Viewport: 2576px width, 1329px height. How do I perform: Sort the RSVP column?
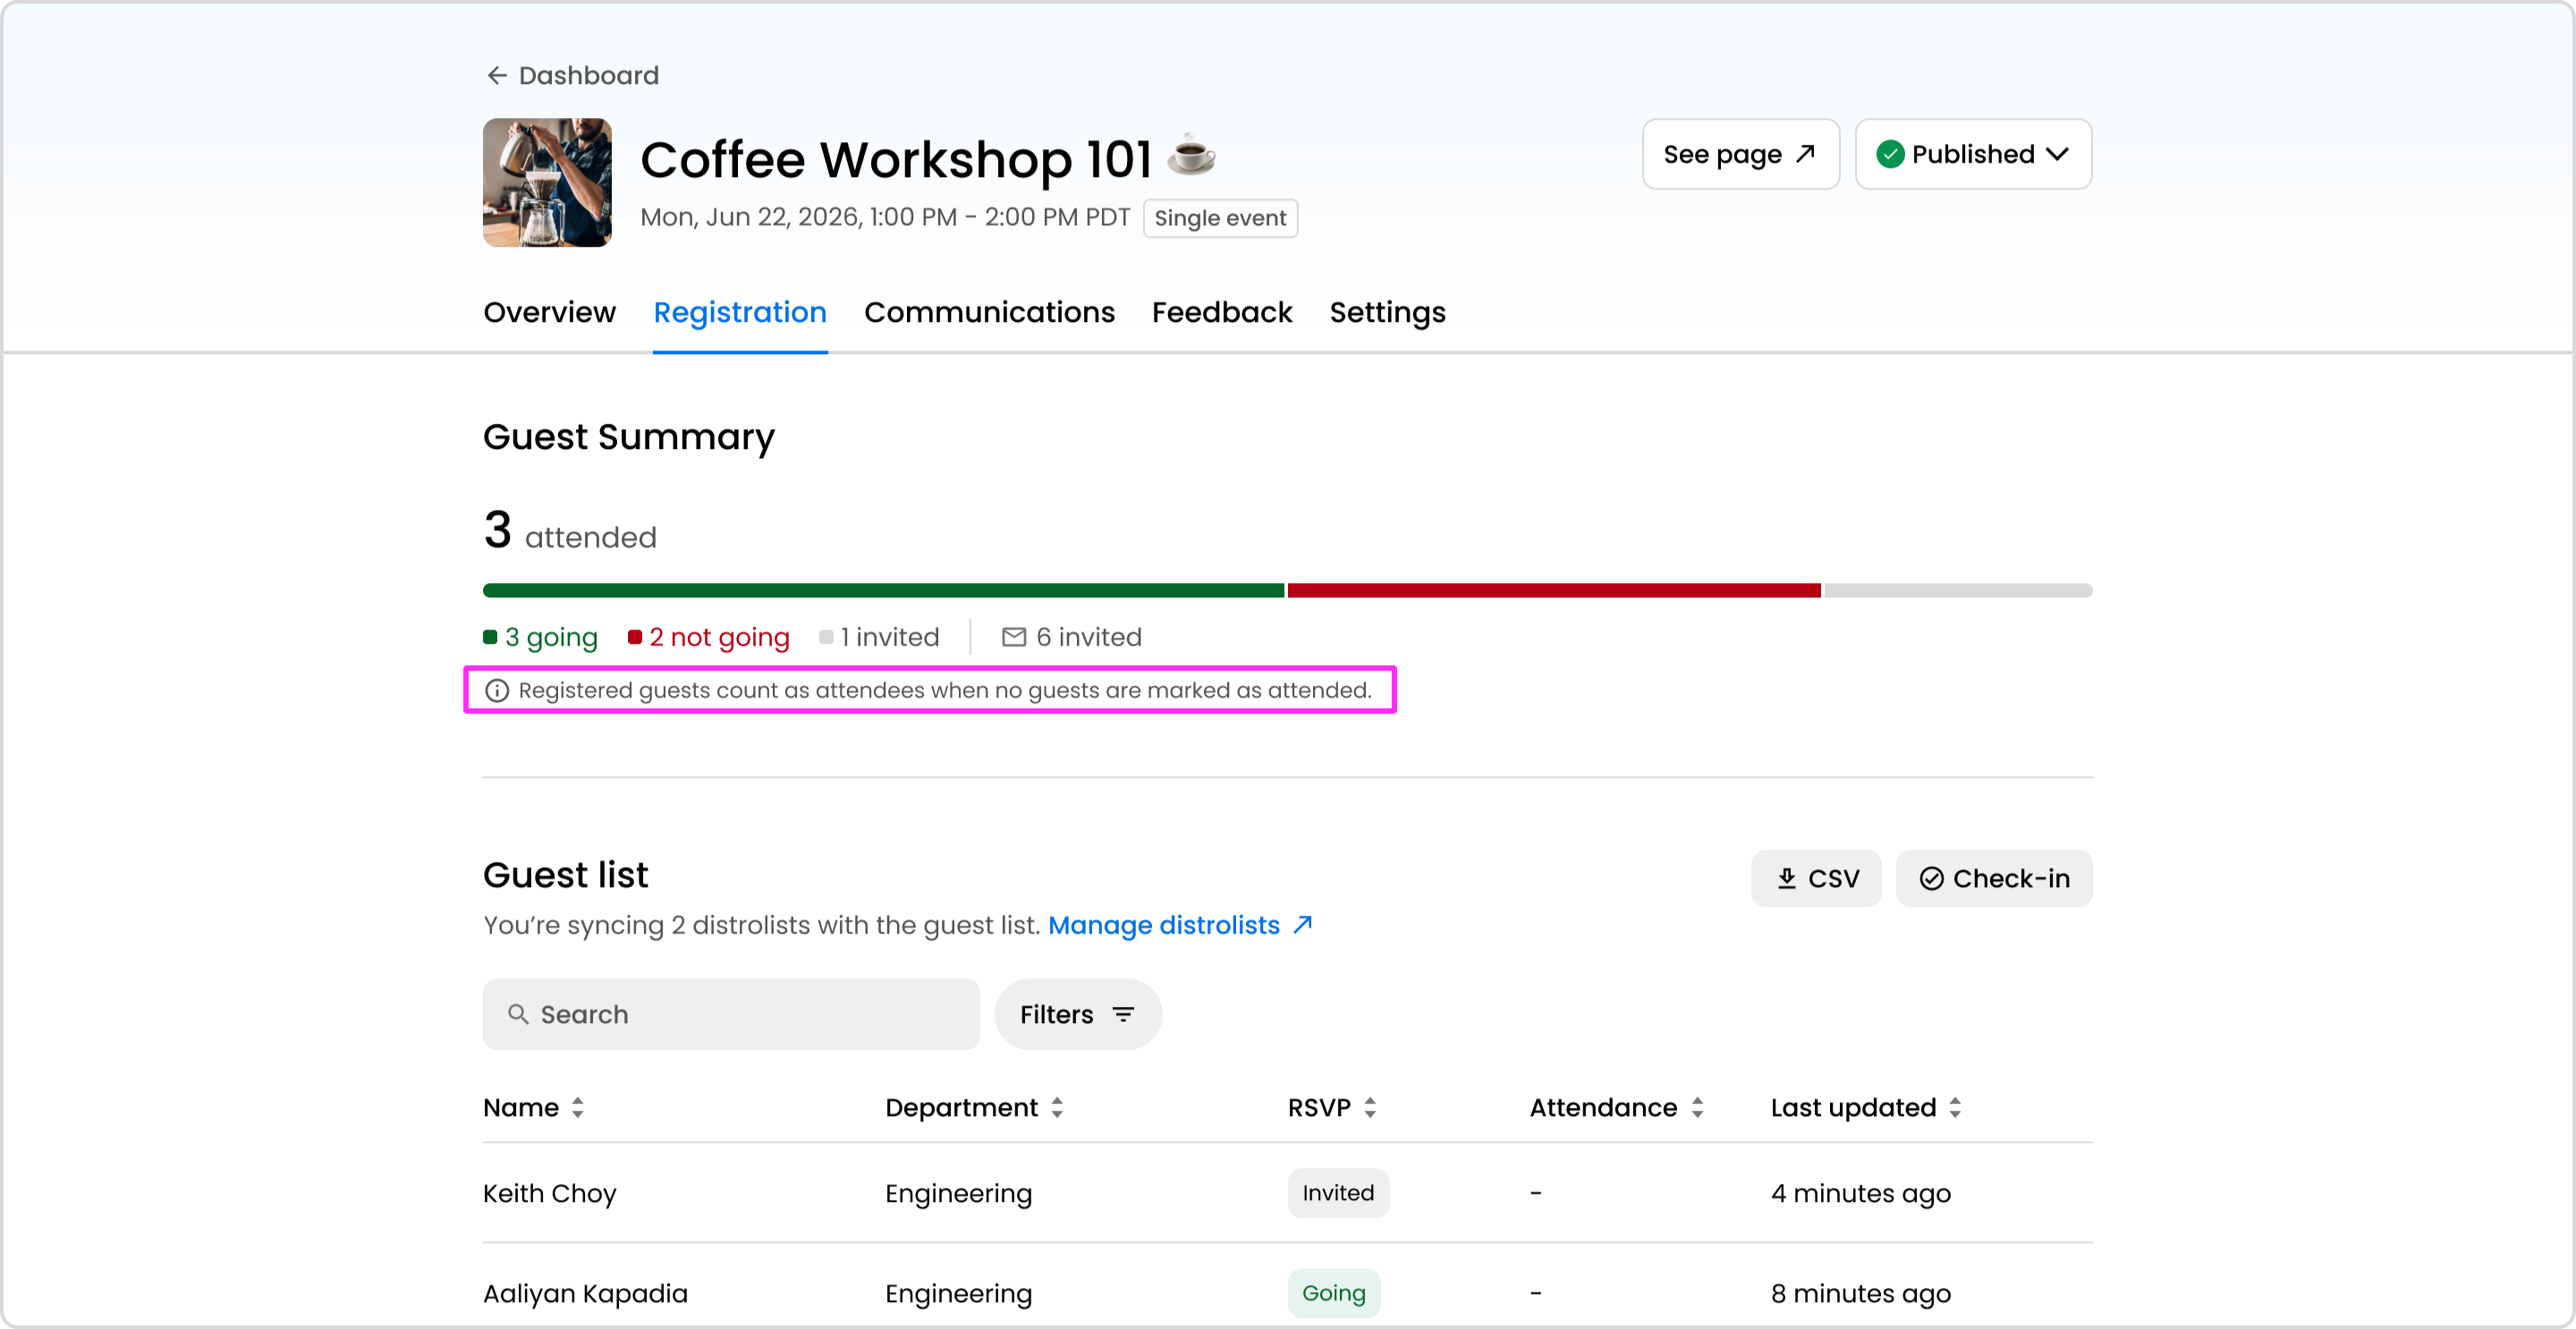1370,1108
